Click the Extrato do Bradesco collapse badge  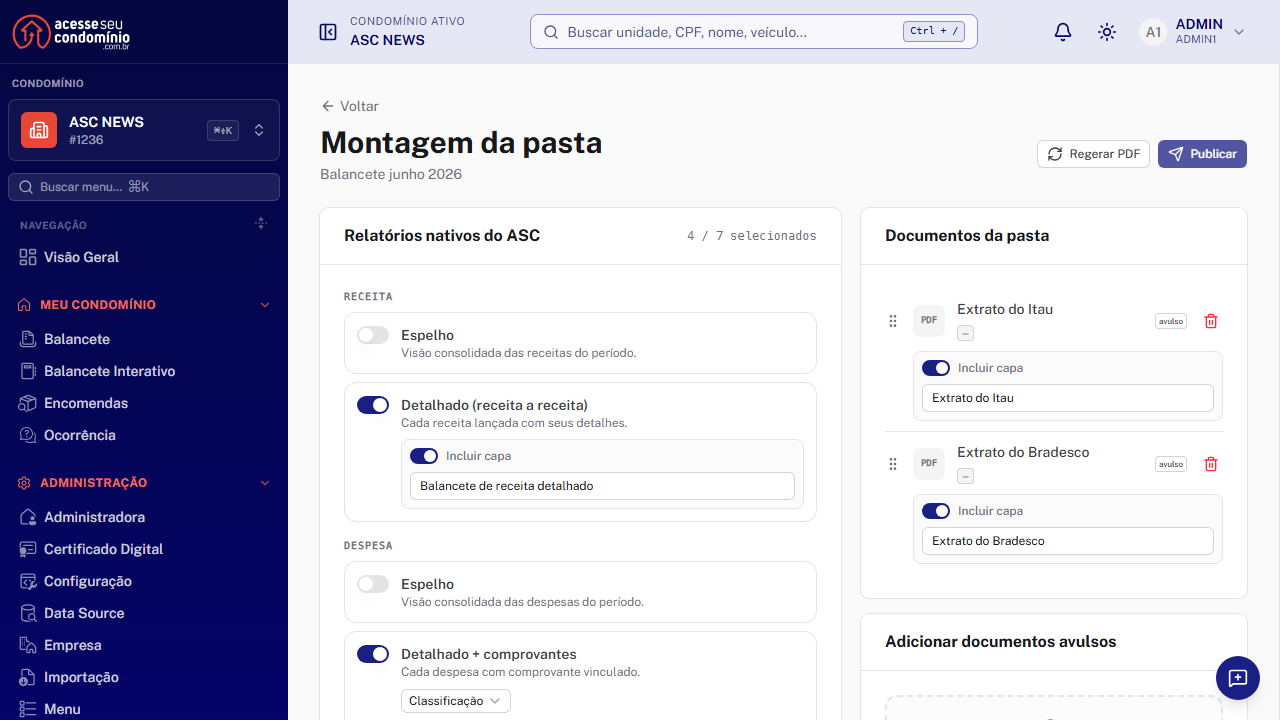point(965,476)
